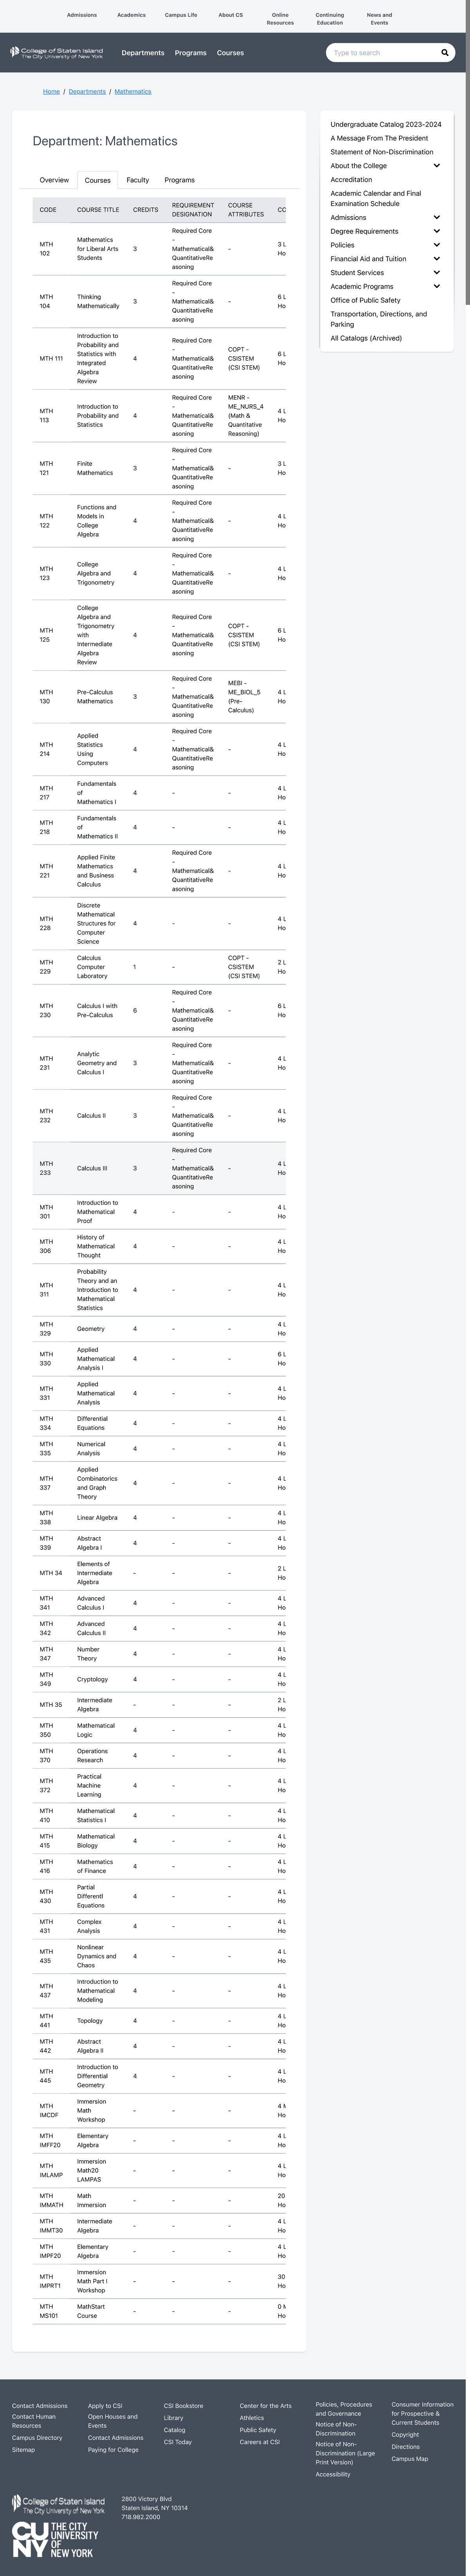Click the search magnifier icon
The image size is (470, 2576).
tap(445, 53)
